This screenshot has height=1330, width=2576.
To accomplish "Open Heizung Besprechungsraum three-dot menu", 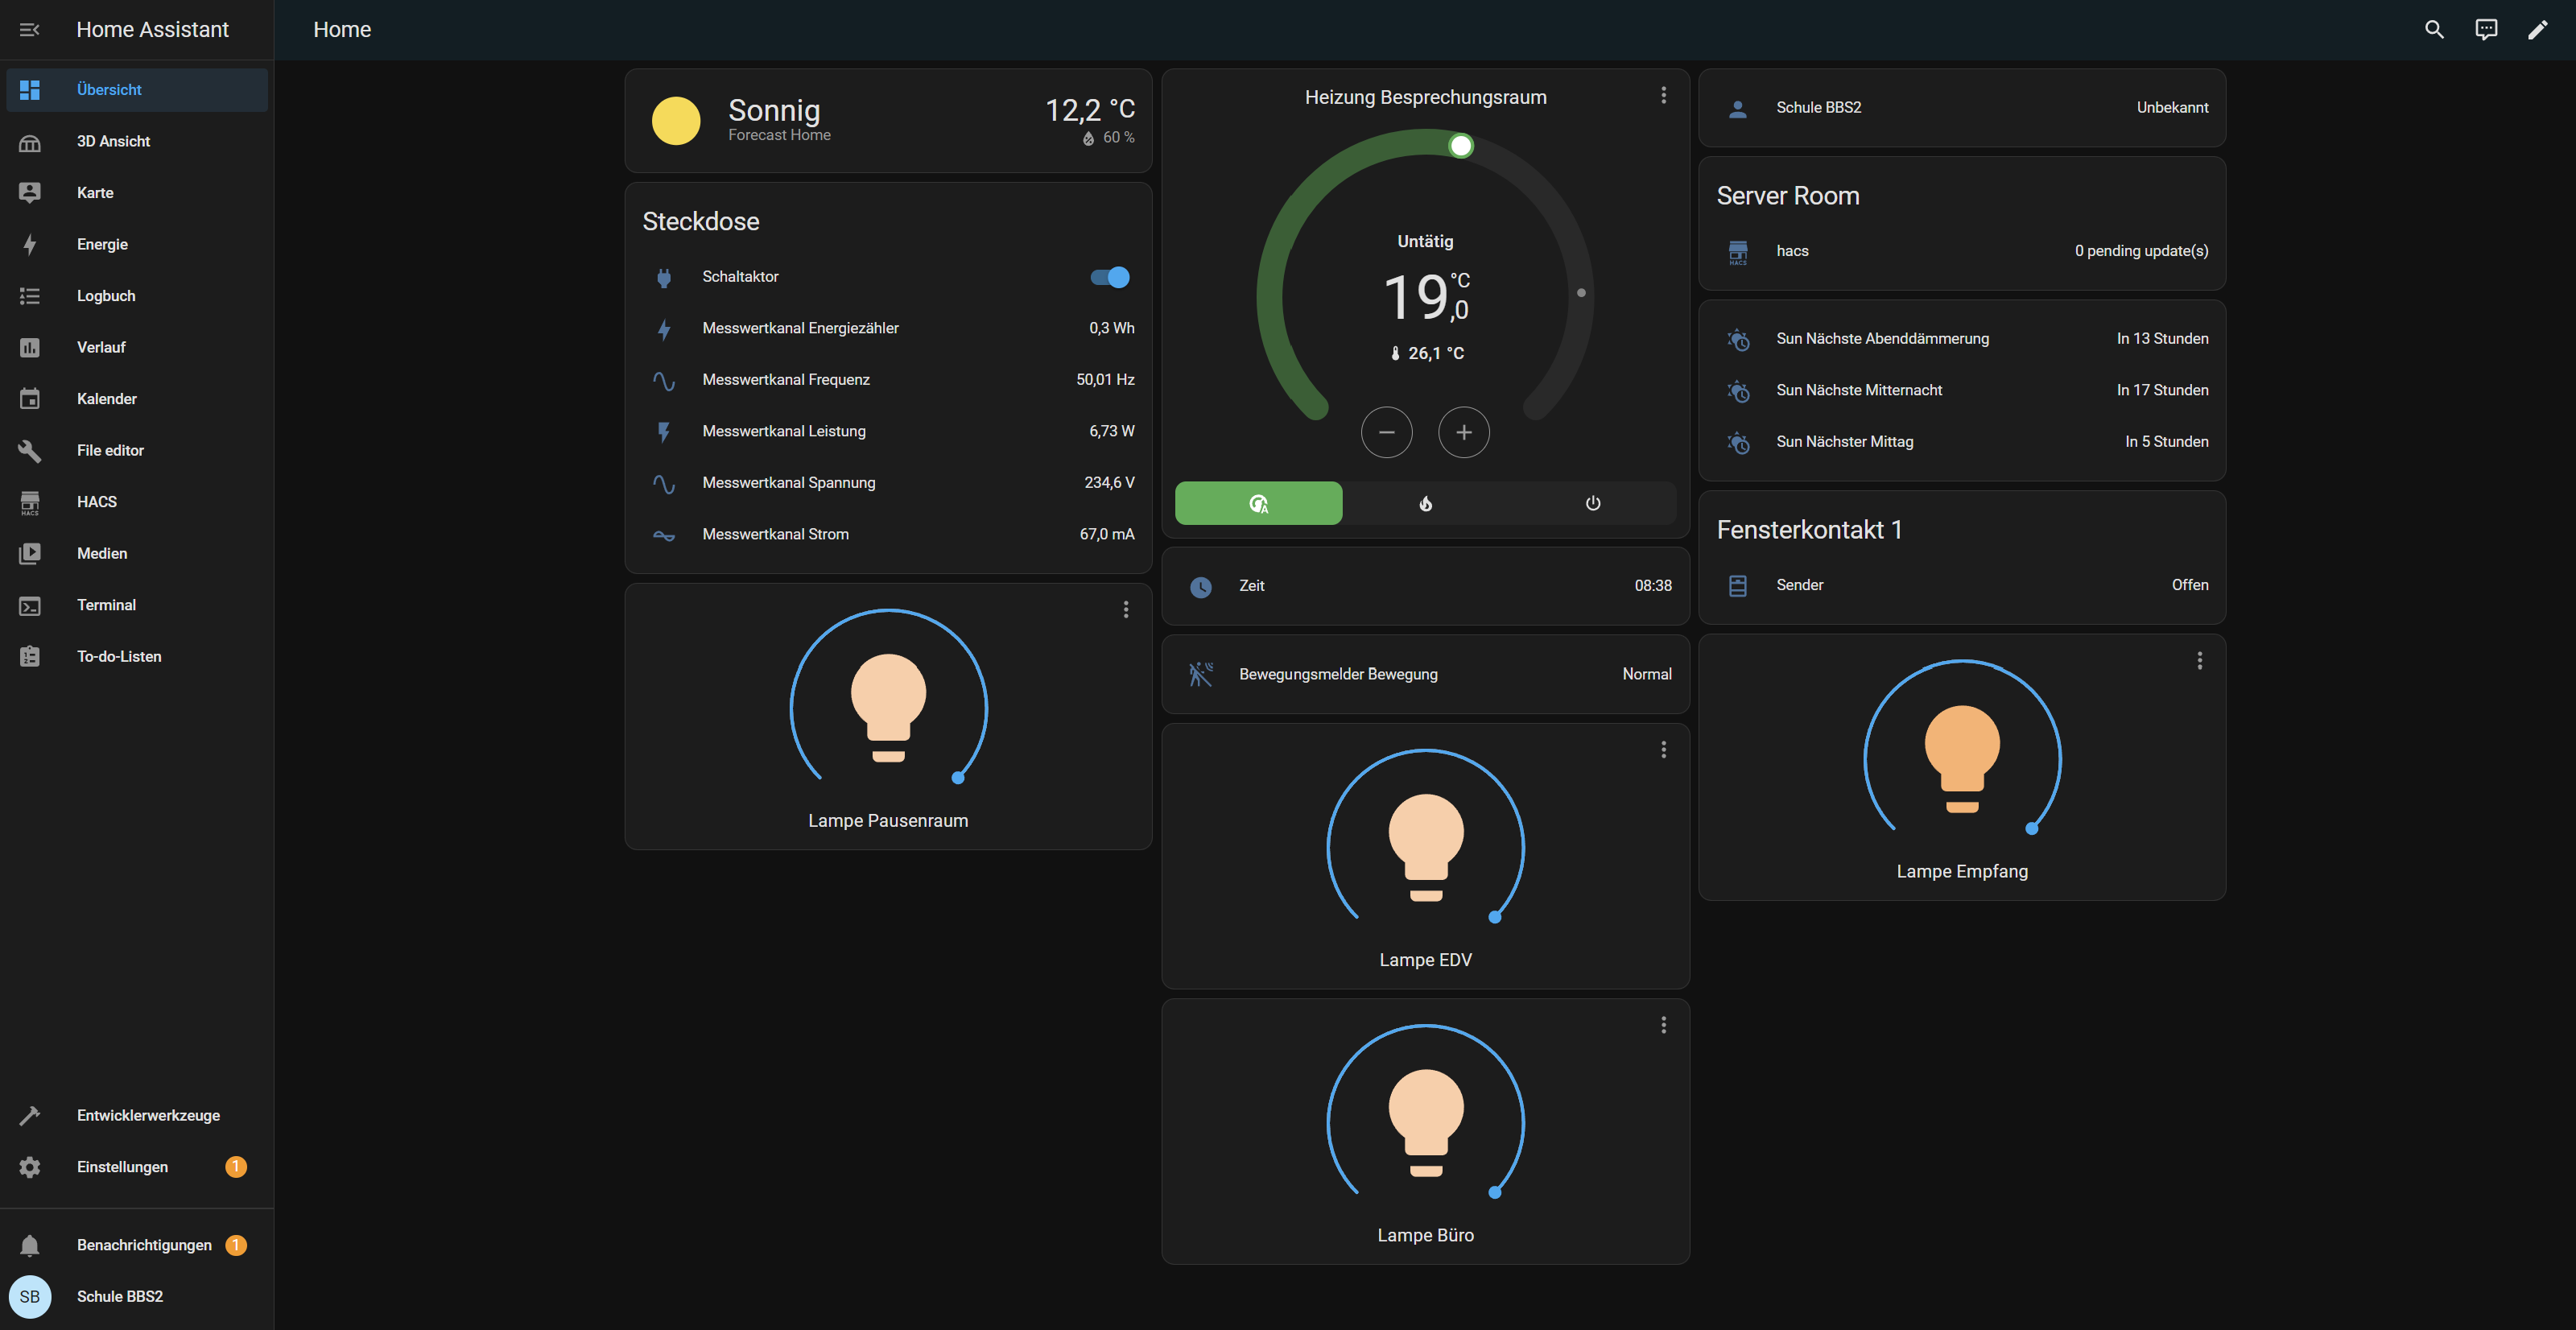I will (x=1663, y=95).
